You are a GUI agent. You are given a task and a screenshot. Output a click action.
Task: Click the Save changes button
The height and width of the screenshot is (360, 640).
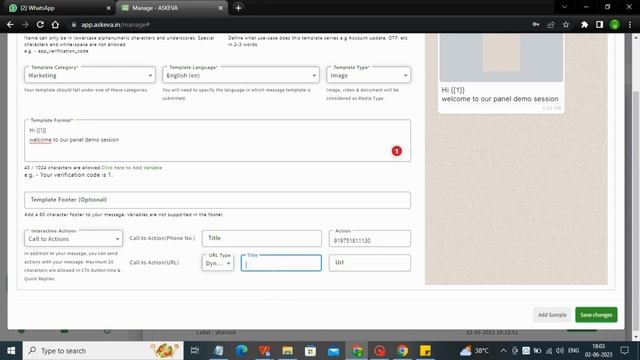pos(596,315)
